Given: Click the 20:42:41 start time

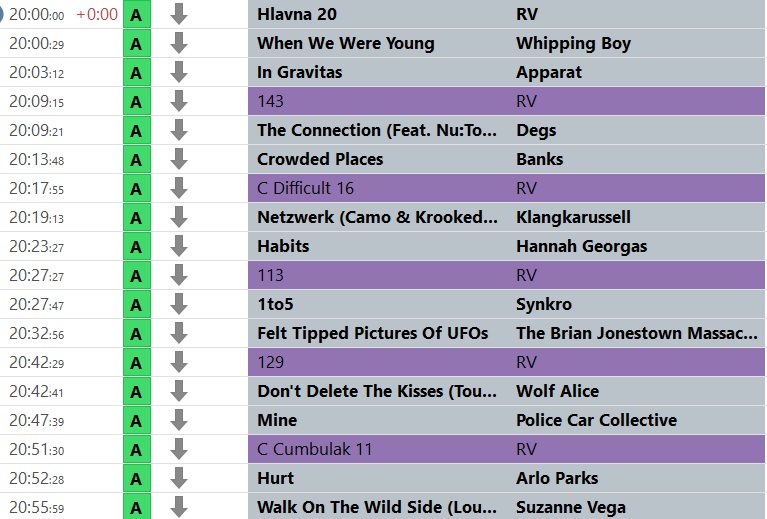Looking at the screenshot, I should [37, 391].
